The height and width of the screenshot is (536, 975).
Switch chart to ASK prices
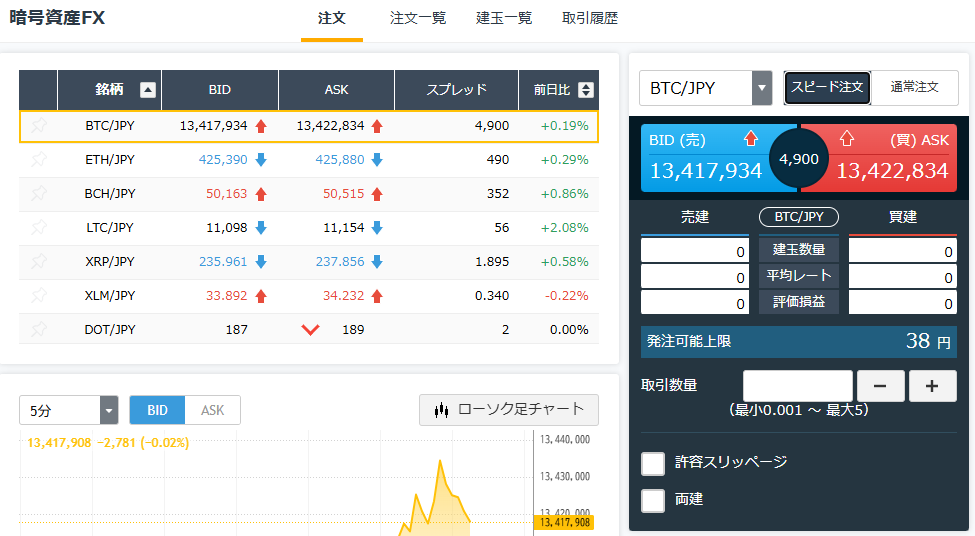(213, 410)
